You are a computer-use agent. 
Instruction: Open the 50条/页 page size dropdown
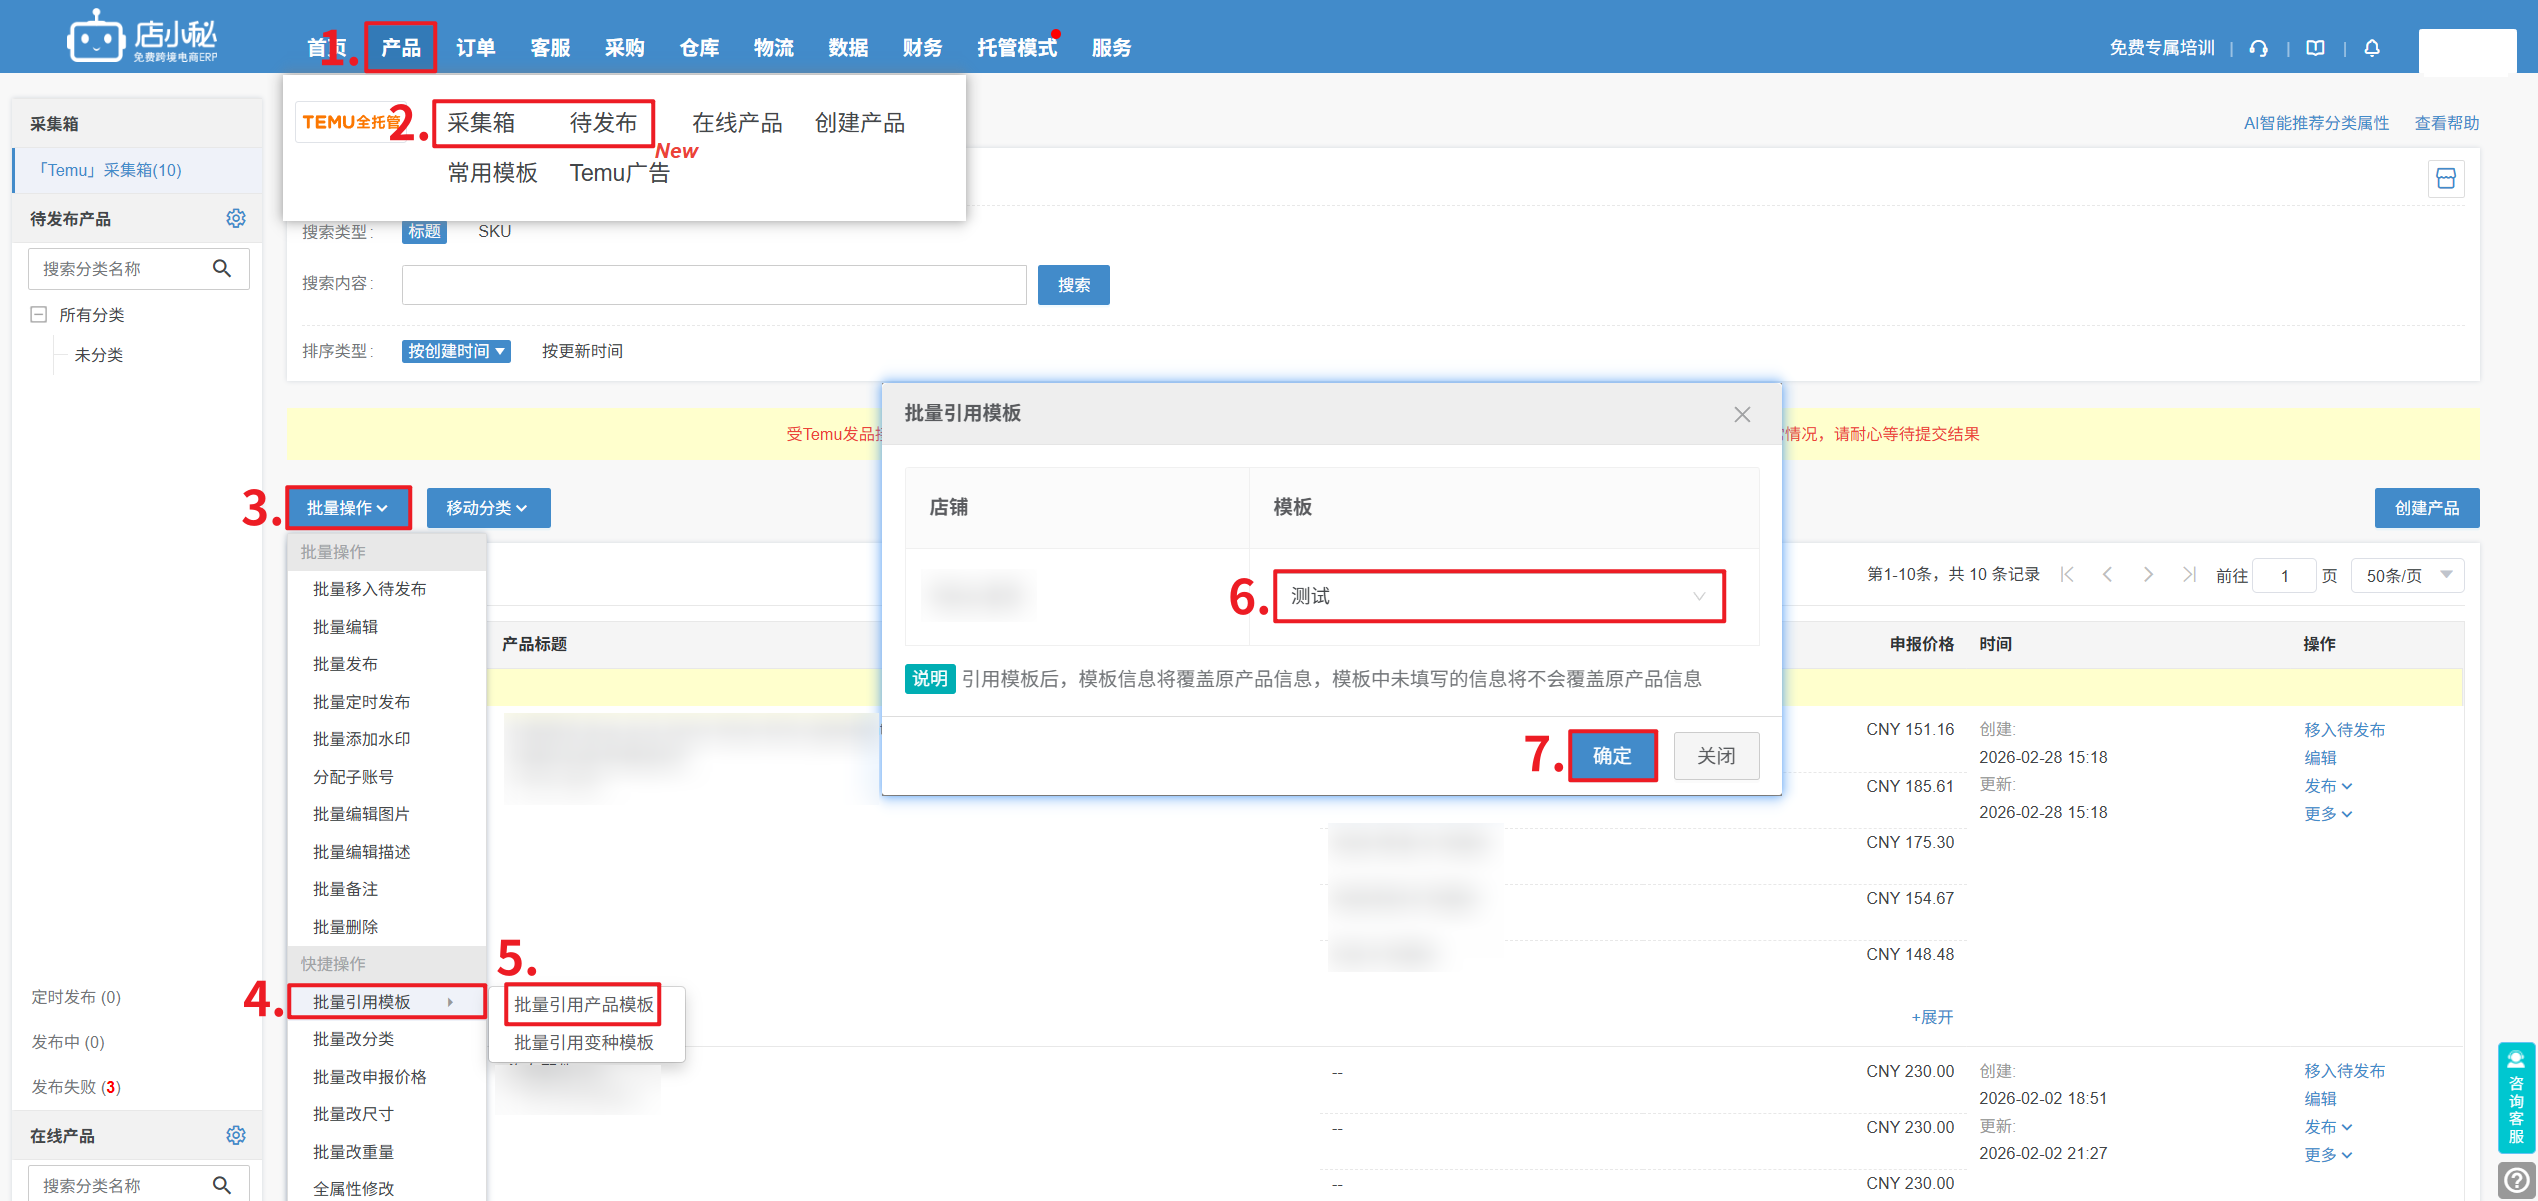click(2408, 575)
